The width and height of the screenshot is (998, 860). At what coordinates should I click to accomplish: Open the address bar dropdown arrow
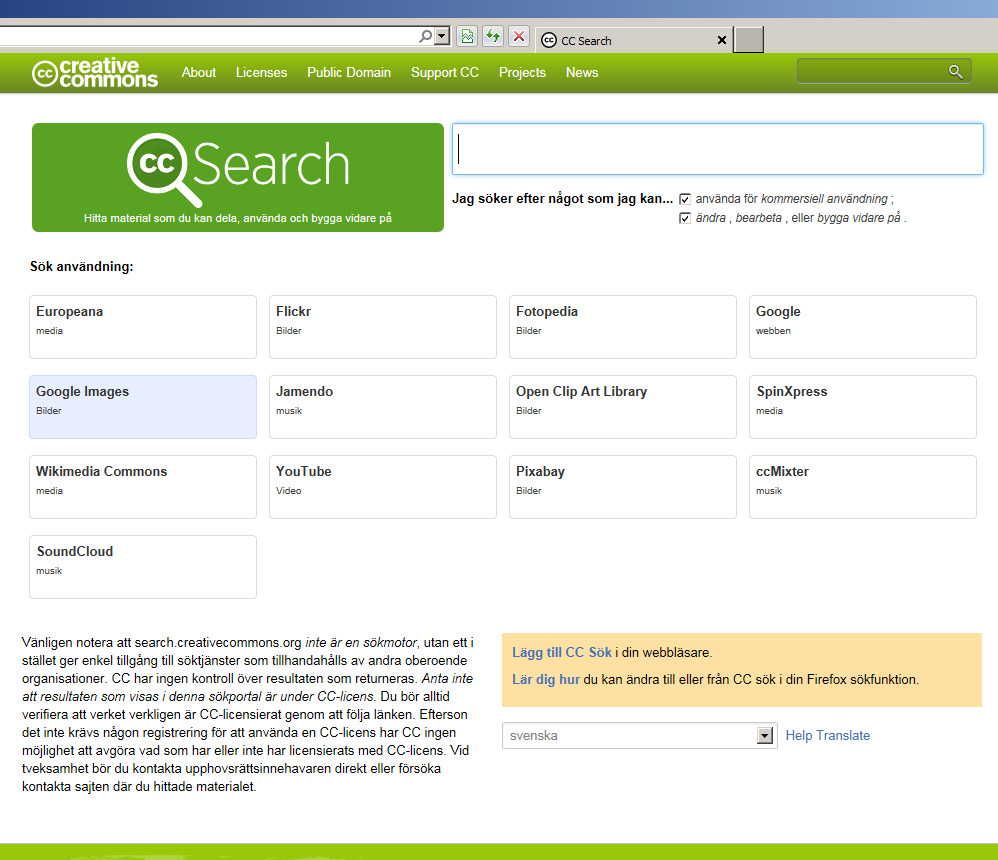click(442, 36)
